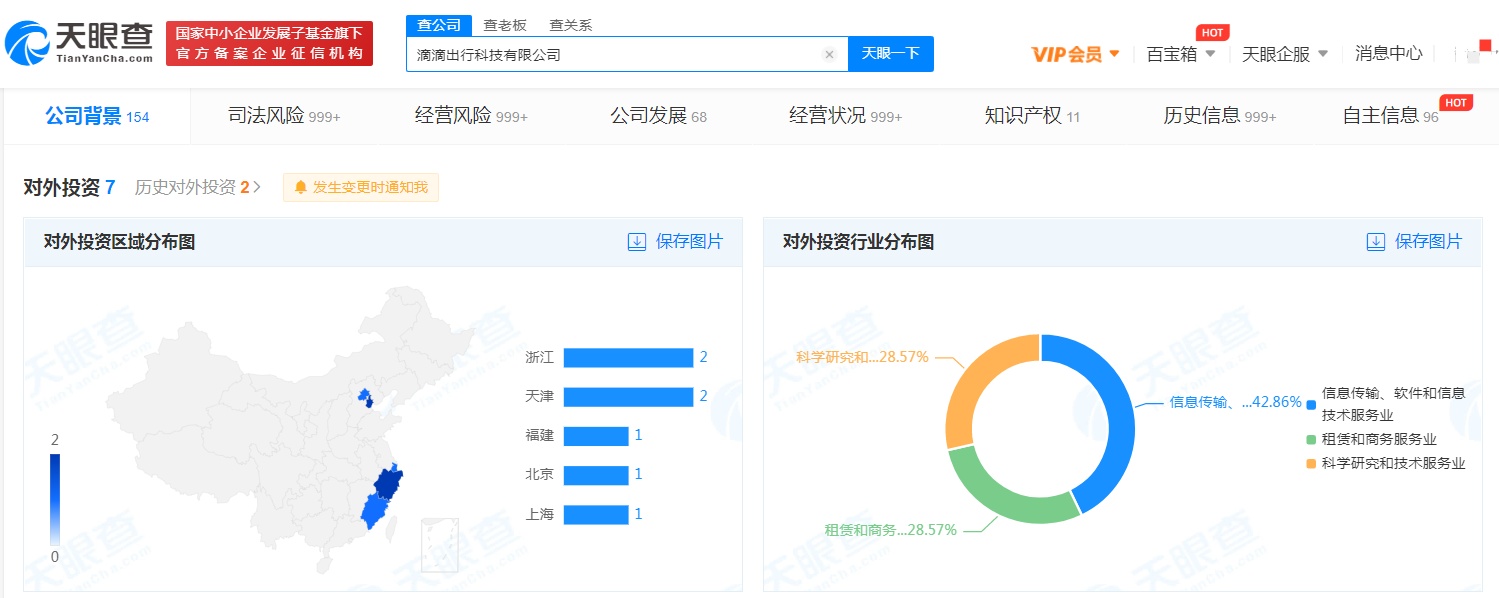This screenshot has width=1499, height=598.
Task: Open the 司法风险 tab
Action: 284,116
